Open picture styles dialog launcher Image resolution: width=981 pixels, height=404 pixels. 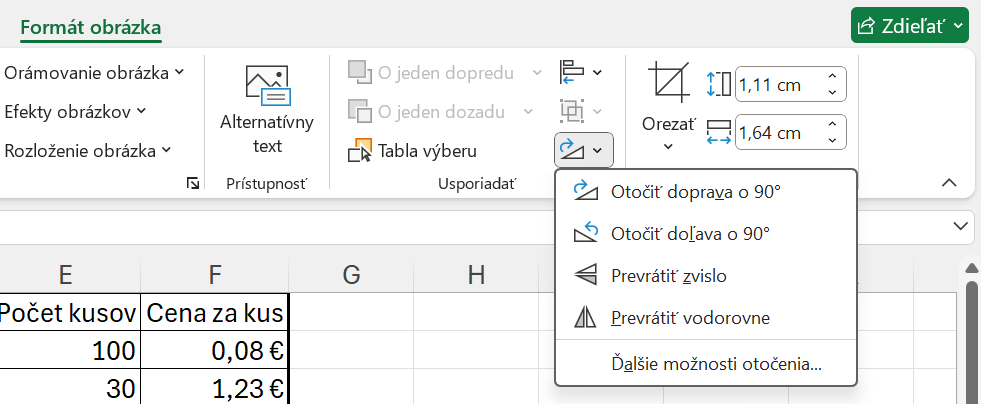click(193, 183)
